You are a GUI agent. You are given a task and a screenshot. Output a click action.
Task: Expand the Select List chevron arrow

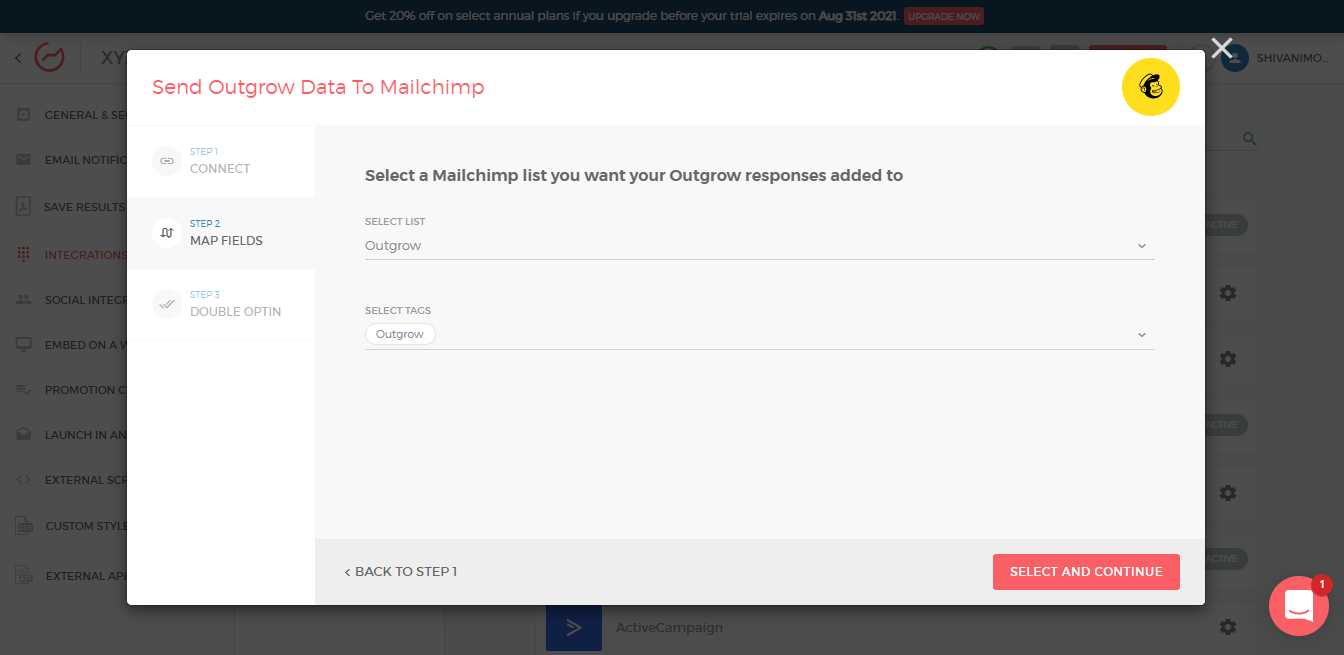[x=1142, y=246]
